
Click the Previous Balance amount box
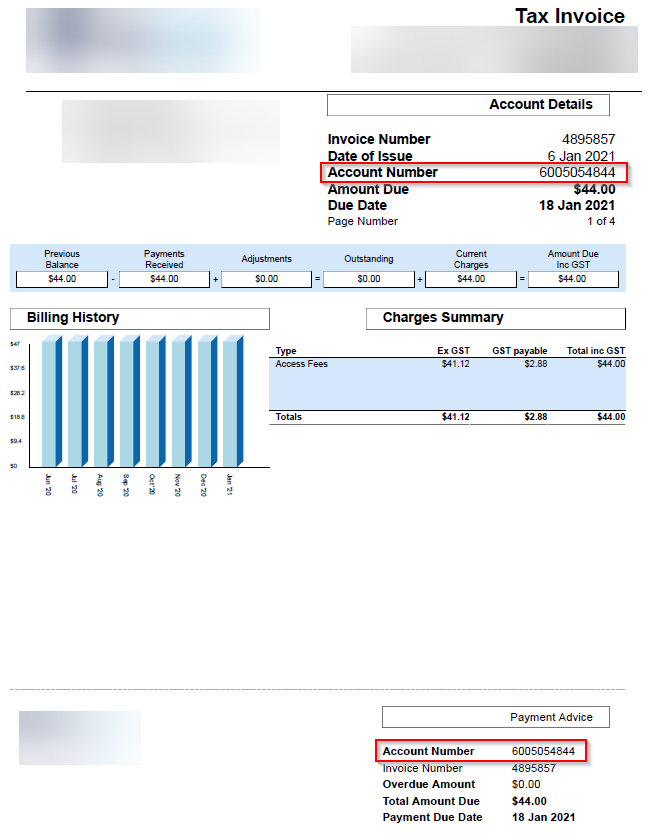coord(62,279)
